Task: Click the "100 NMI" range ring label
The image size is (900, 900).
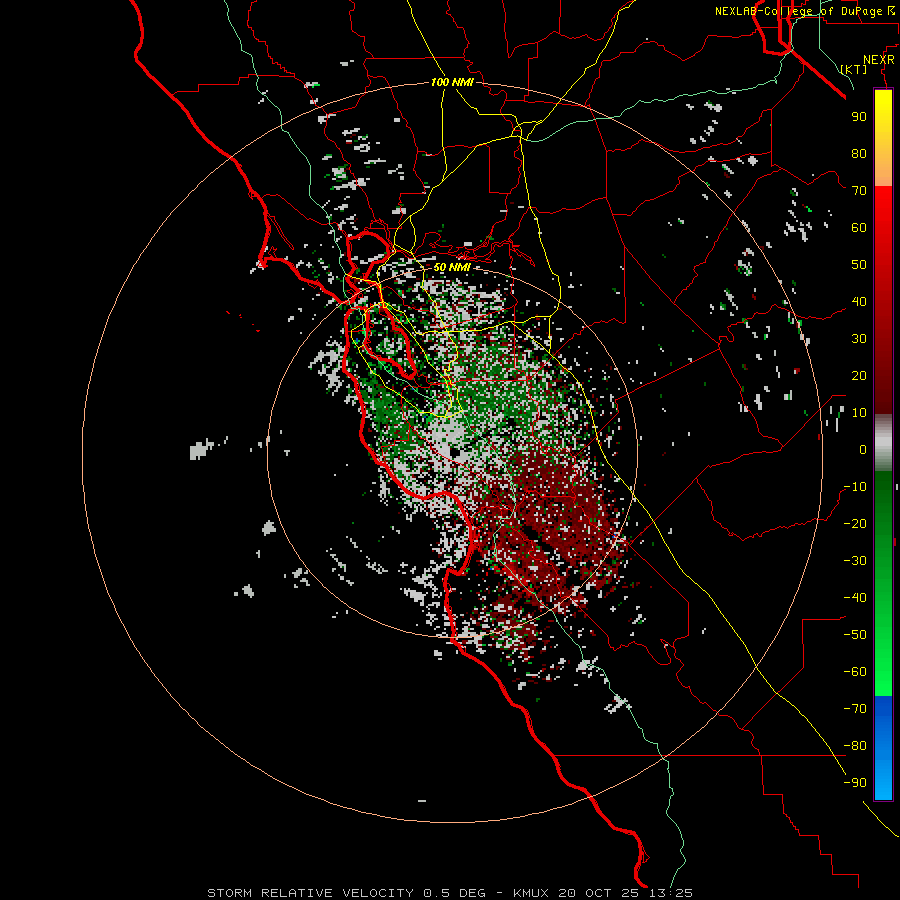Action: (452, 82)
